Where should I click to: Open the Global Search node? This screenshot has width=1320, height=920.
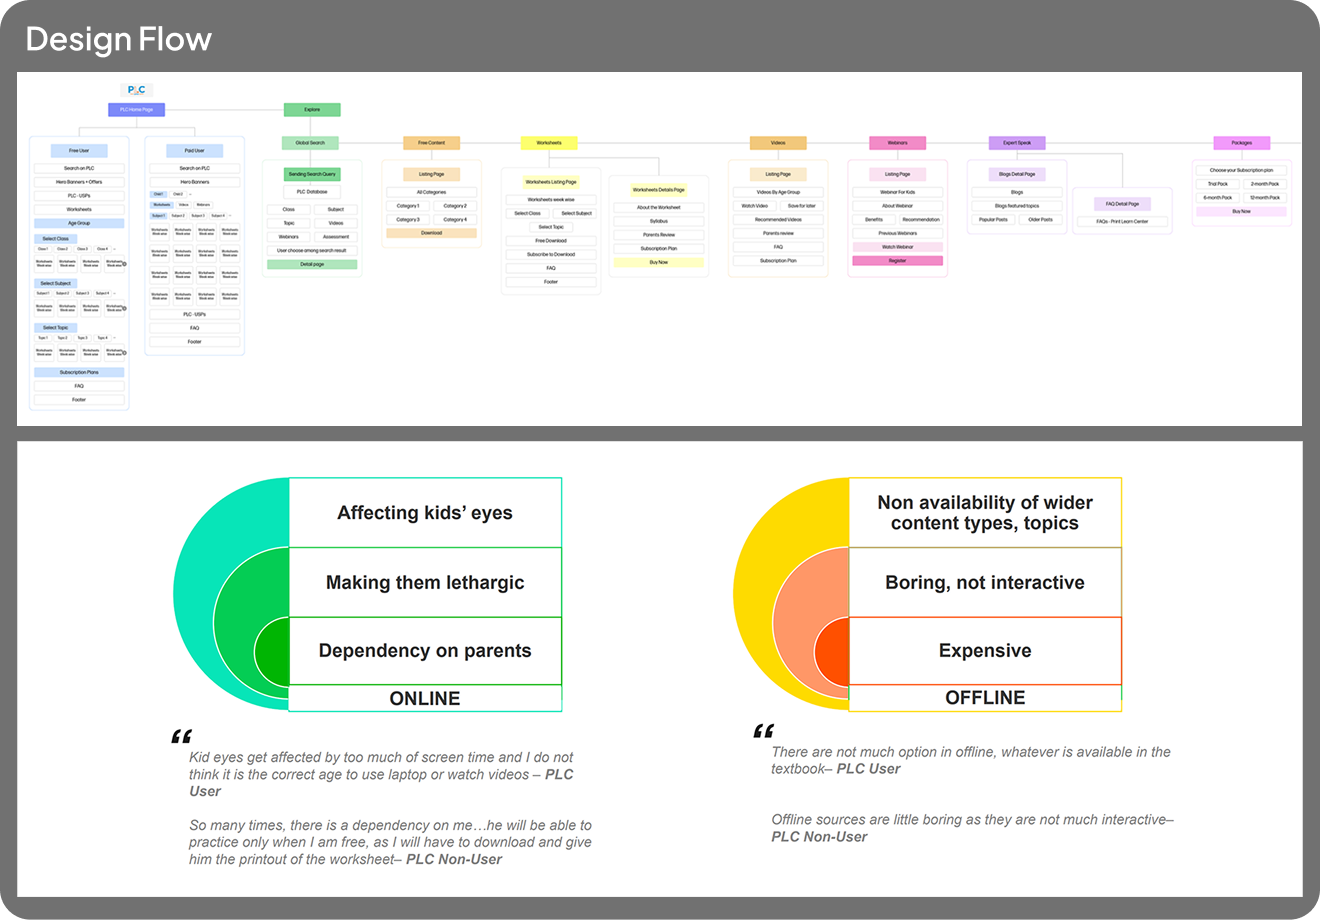(310, 143)
